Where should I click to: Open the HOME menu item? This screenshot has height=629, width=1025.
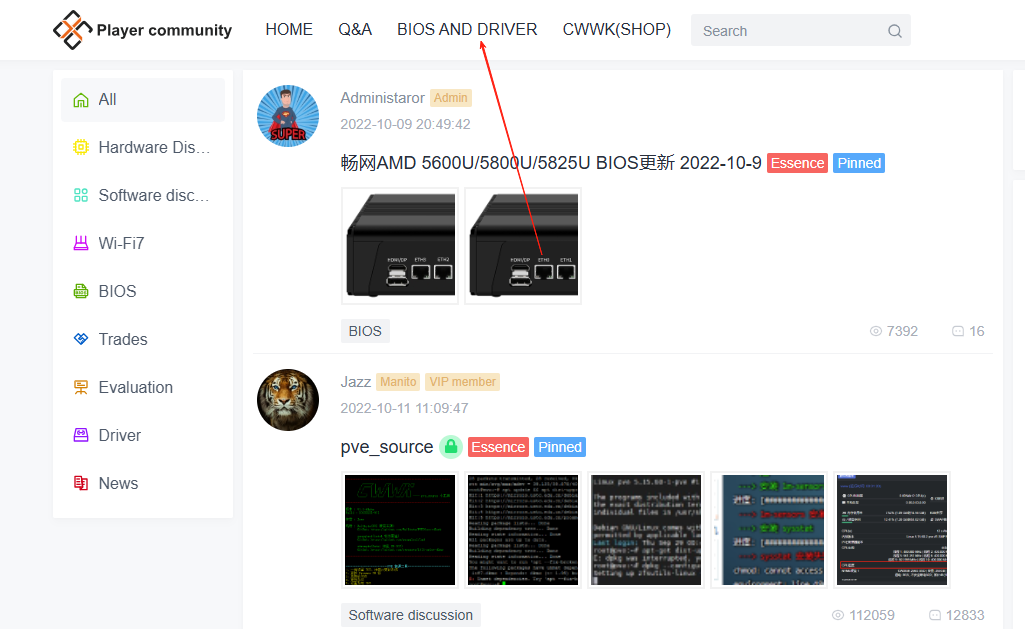coord(289,29)
